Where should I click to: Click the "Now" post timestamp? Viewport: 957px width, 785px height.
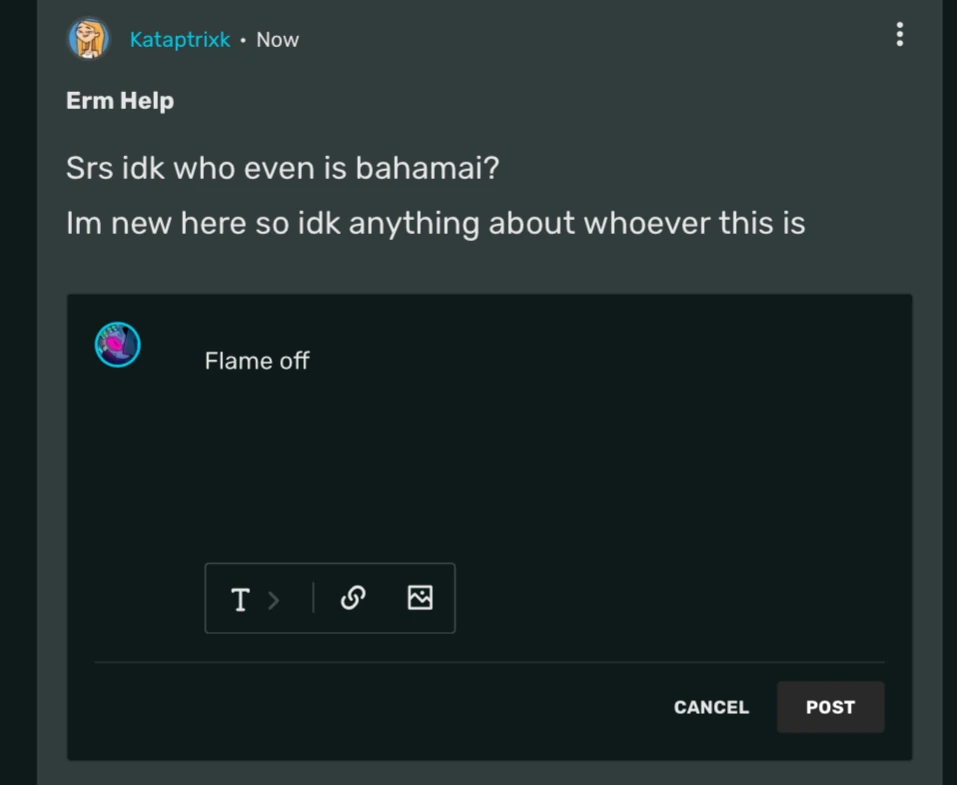click(277, 40)
